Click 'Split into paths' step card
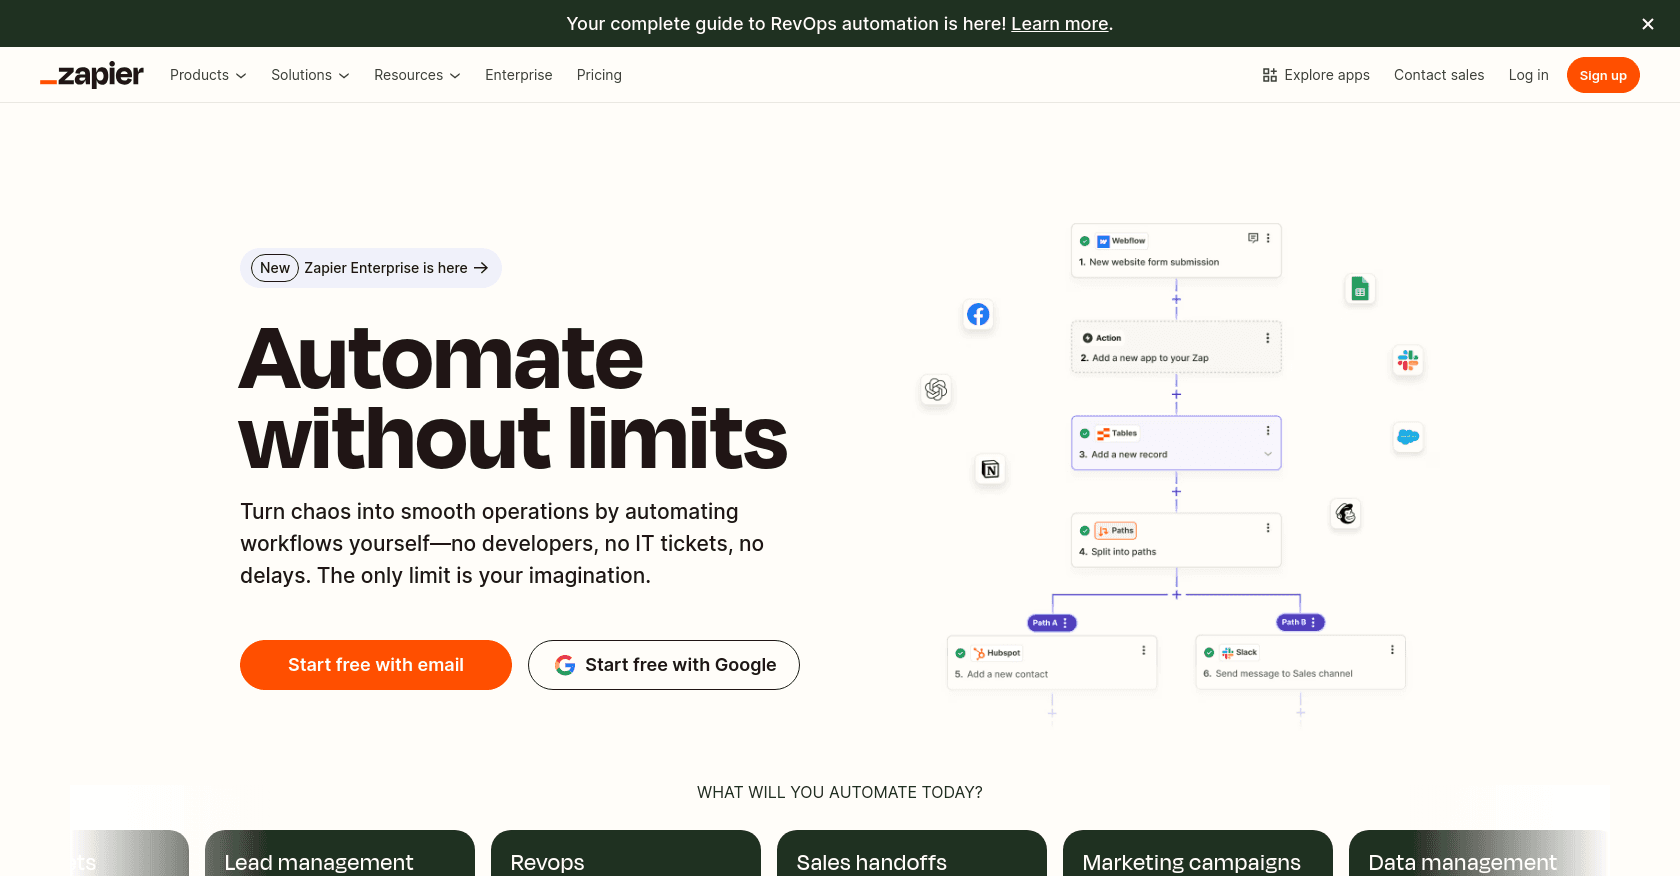The image size is (1680, 876). click(x=1176, y=540)
